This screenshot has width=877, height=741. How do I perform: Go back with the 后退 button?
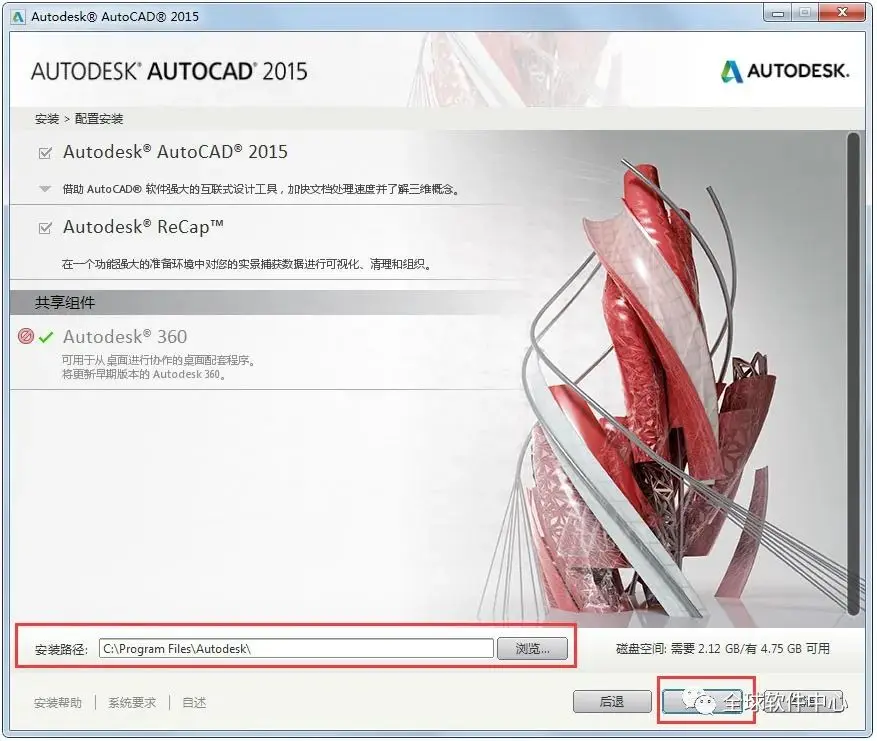click(612, 702)
